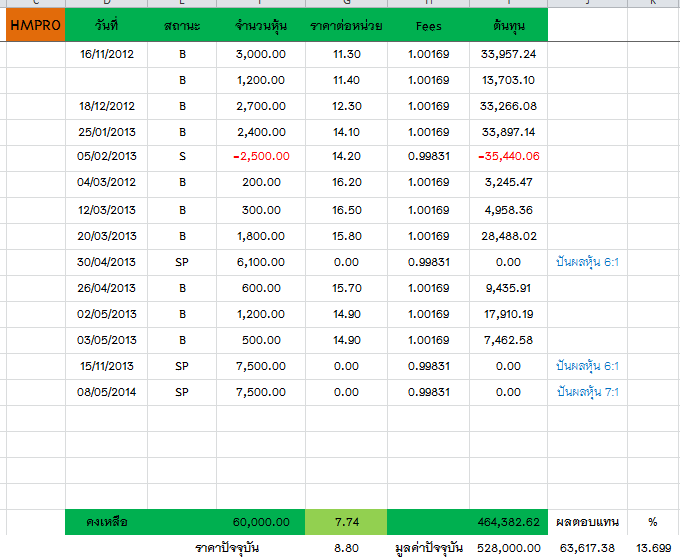Select date cell 25/01/2013
680x559 pixels.
(x=107, y=132)
